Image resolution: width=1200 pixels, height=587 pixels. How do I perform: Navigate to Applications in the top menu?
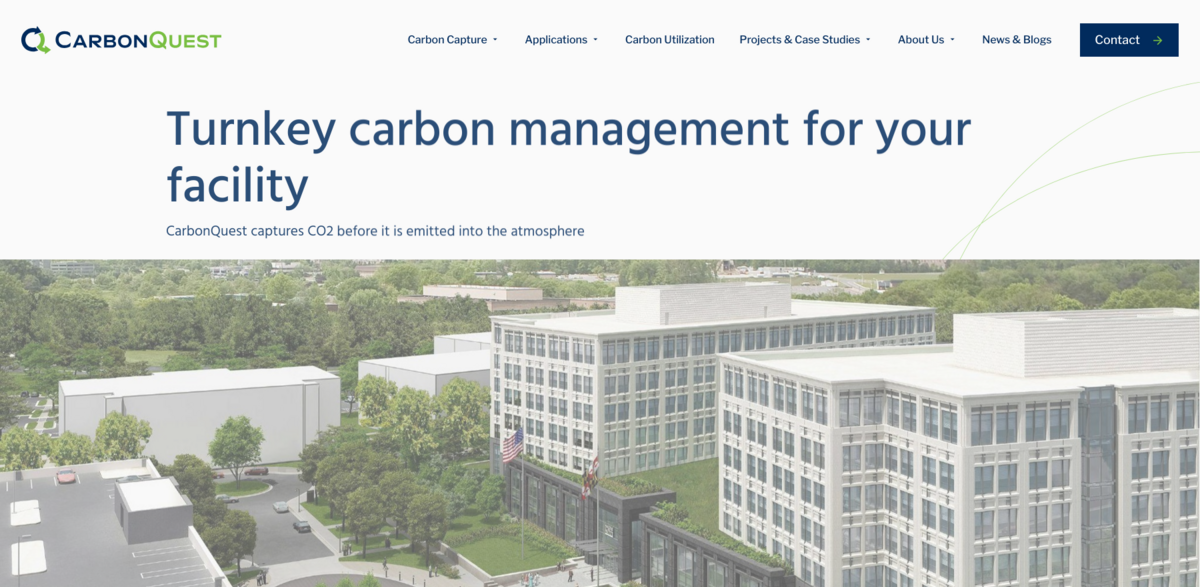click(556, 39)
